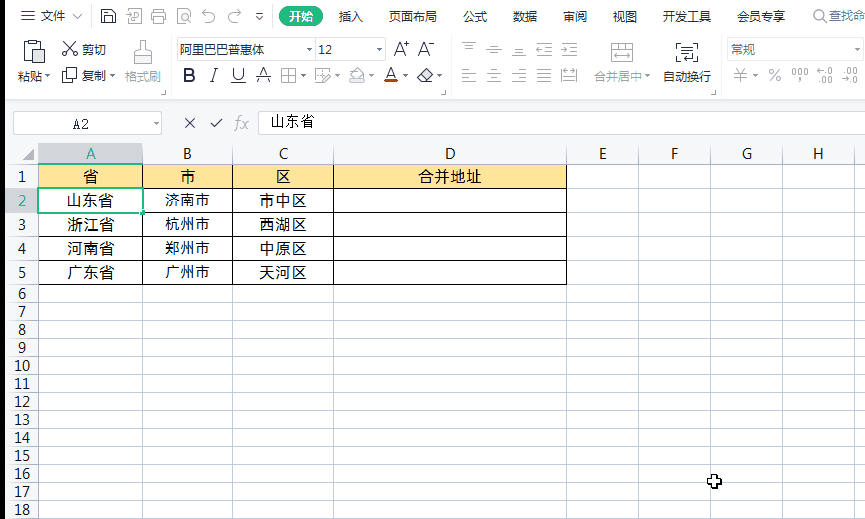
Task: Align text to vertical middle icon
Action: point(494,49)
